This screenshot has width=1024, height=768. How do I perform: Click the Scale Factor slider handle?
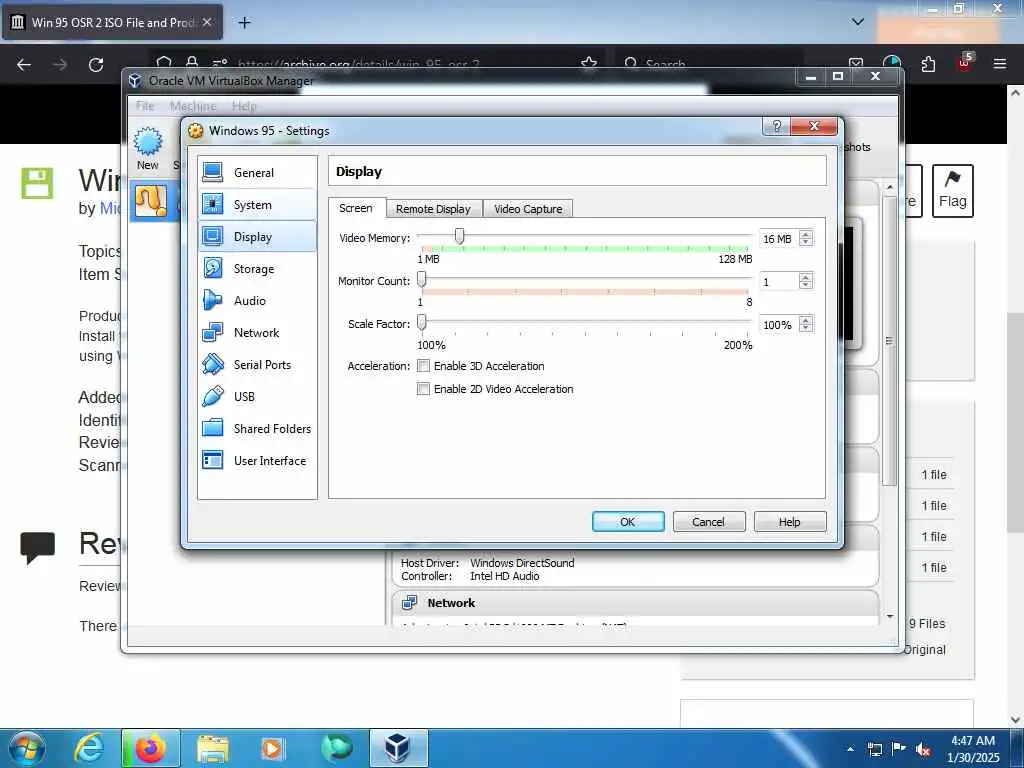tap(422, 322)
